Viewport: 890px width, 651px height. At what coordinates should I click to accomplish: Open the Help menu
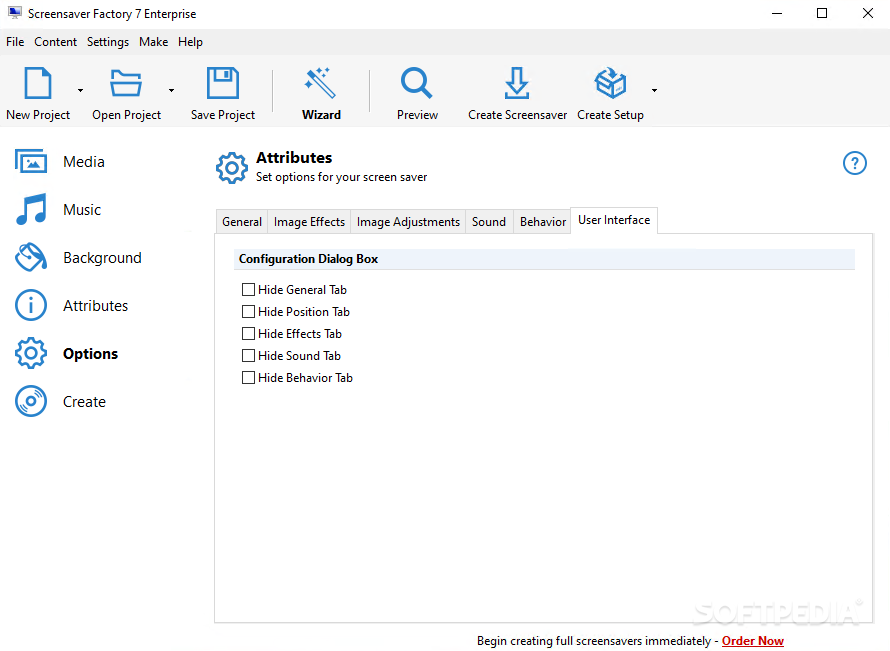click(x=190, y=42)
